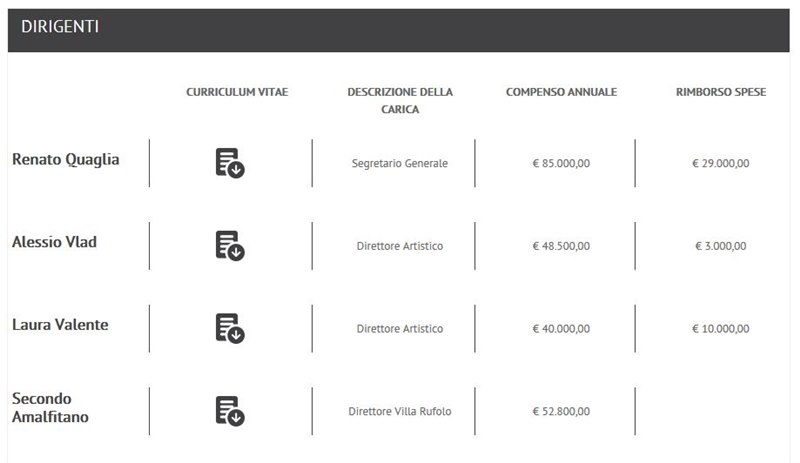Screen dimensions: 800x463
Task: Click the Segretario Generale role text
Action: (x=399, y=163)
